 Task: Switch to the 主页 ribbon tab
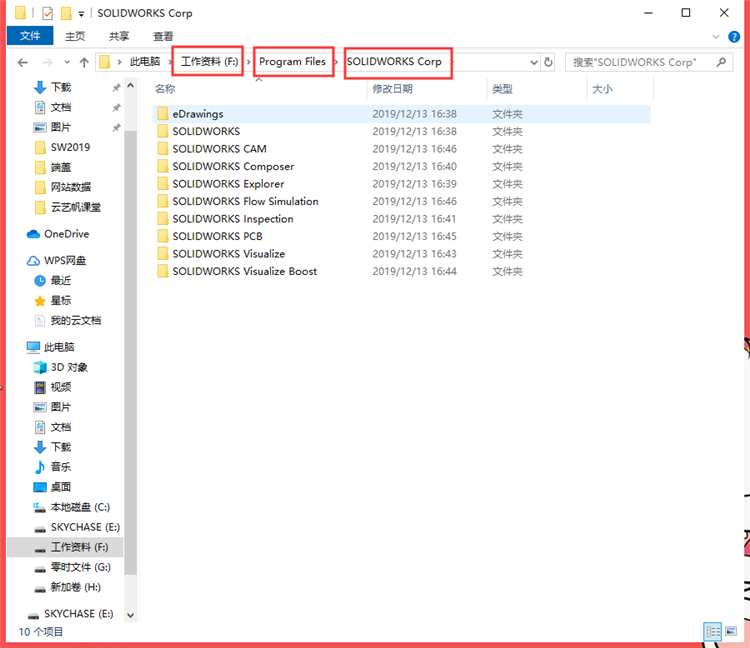(x=75, y=36)
